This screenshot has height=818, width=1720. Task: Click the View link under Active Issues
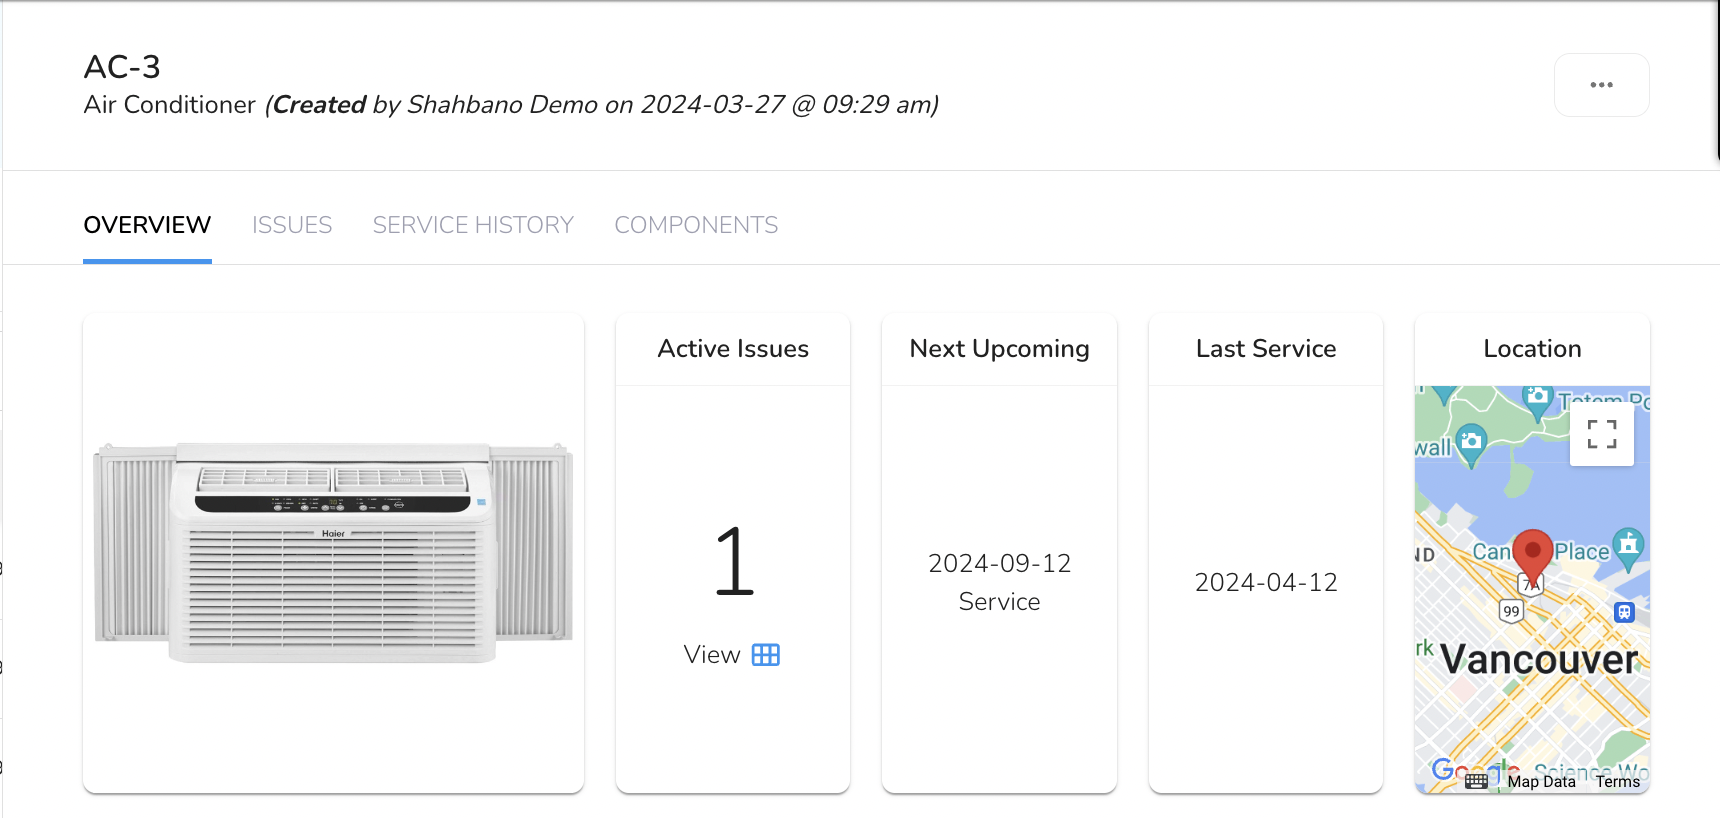(x=712, y=655)
